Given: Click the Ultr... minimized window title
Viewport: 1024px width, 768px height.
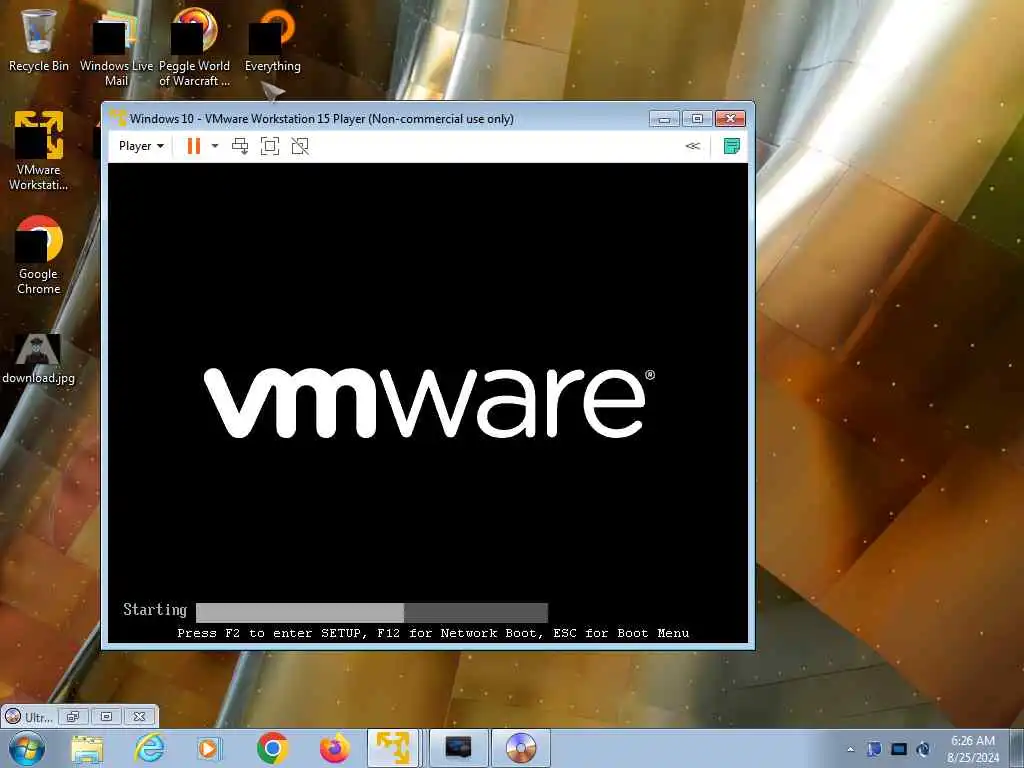Looking at the screenshot, I should 39,717.
